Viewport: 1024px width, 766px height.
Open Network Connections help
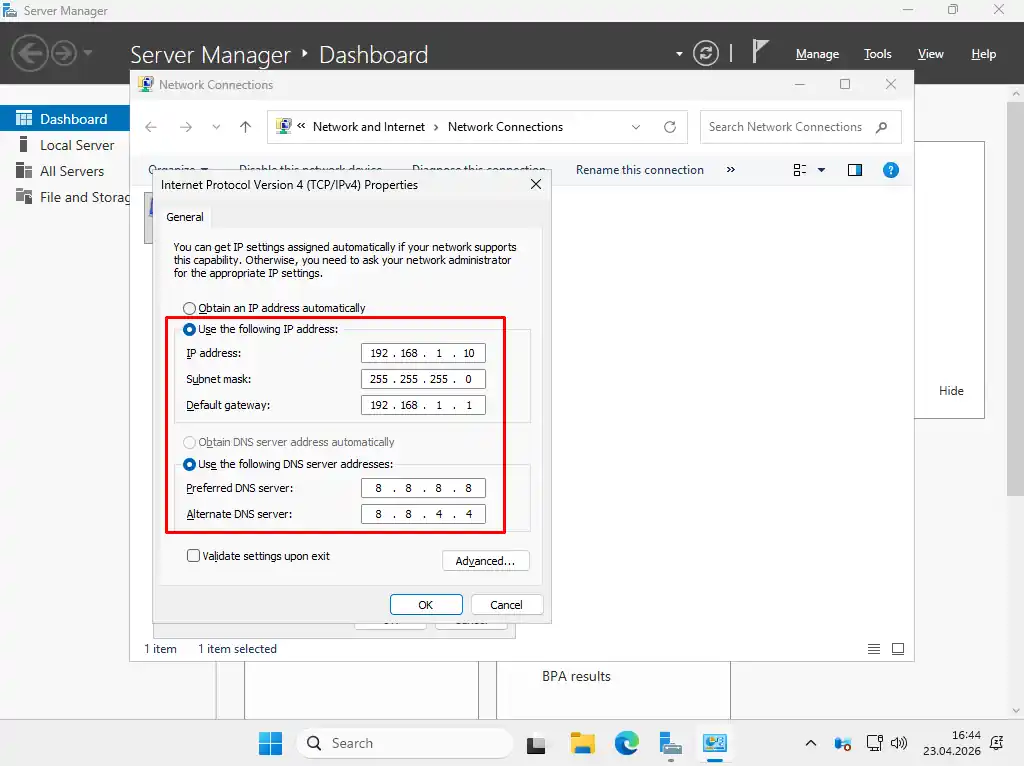(x=890, y=170)
